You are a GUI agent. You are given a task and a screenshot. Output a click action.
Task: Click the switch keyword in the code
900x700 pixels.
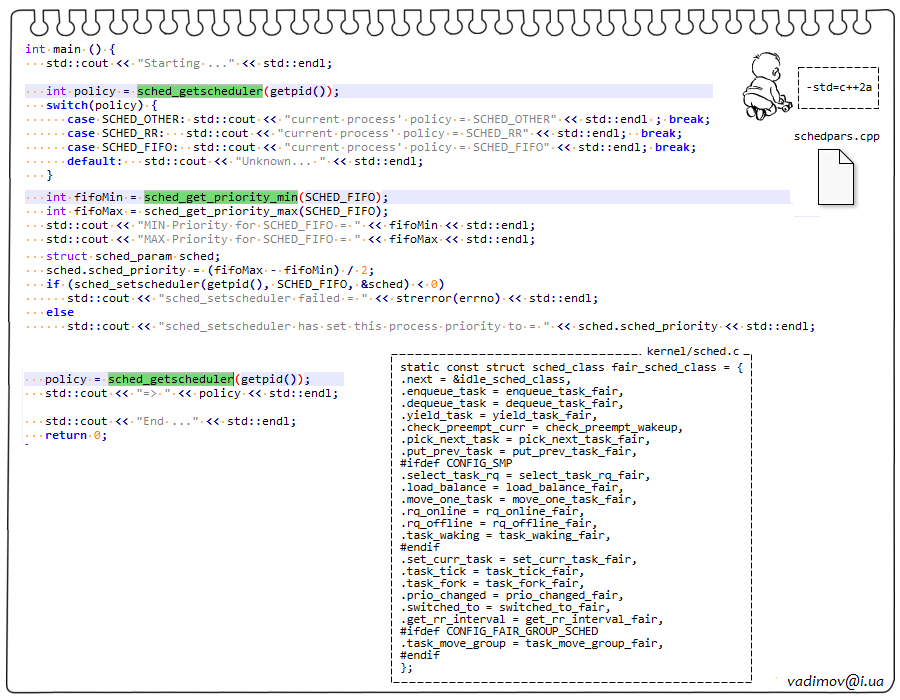click(67, 105)
